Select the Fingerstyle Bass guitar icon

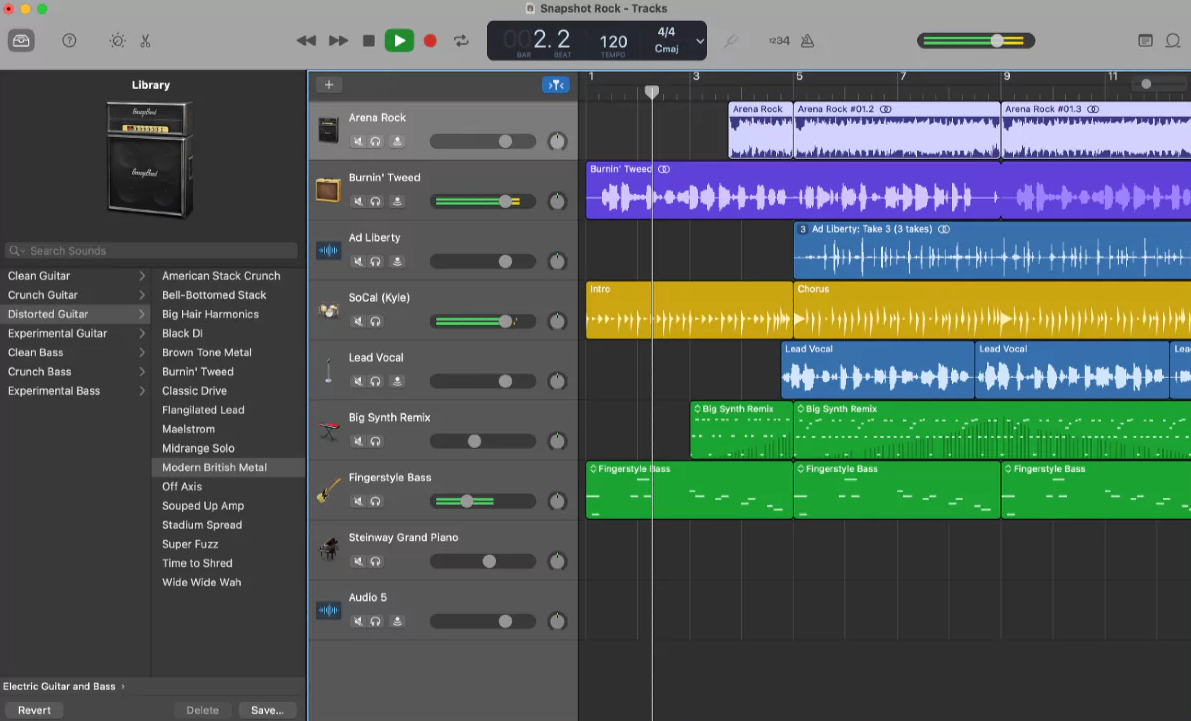point(328,490)
